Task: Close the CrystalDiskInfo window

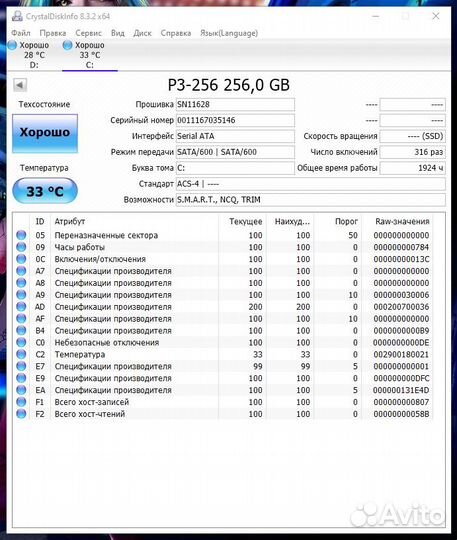Action: coord(436,16)
